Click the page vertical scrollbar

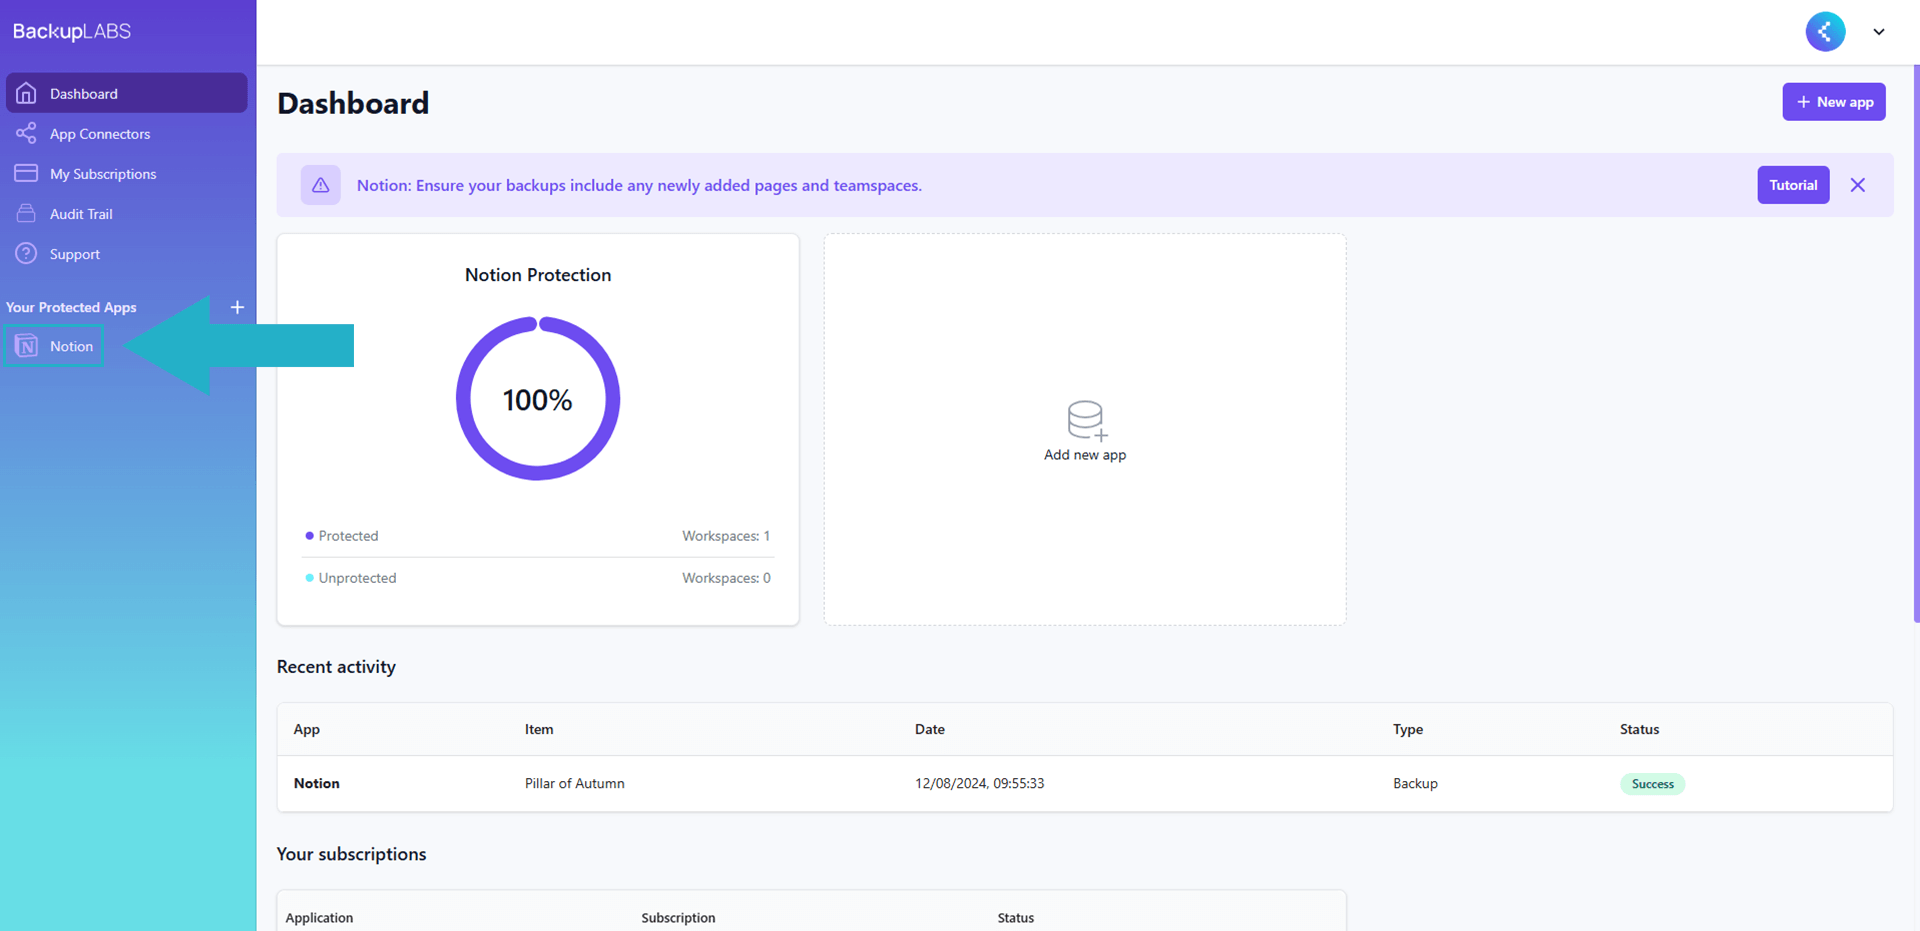coord(1915,344)
